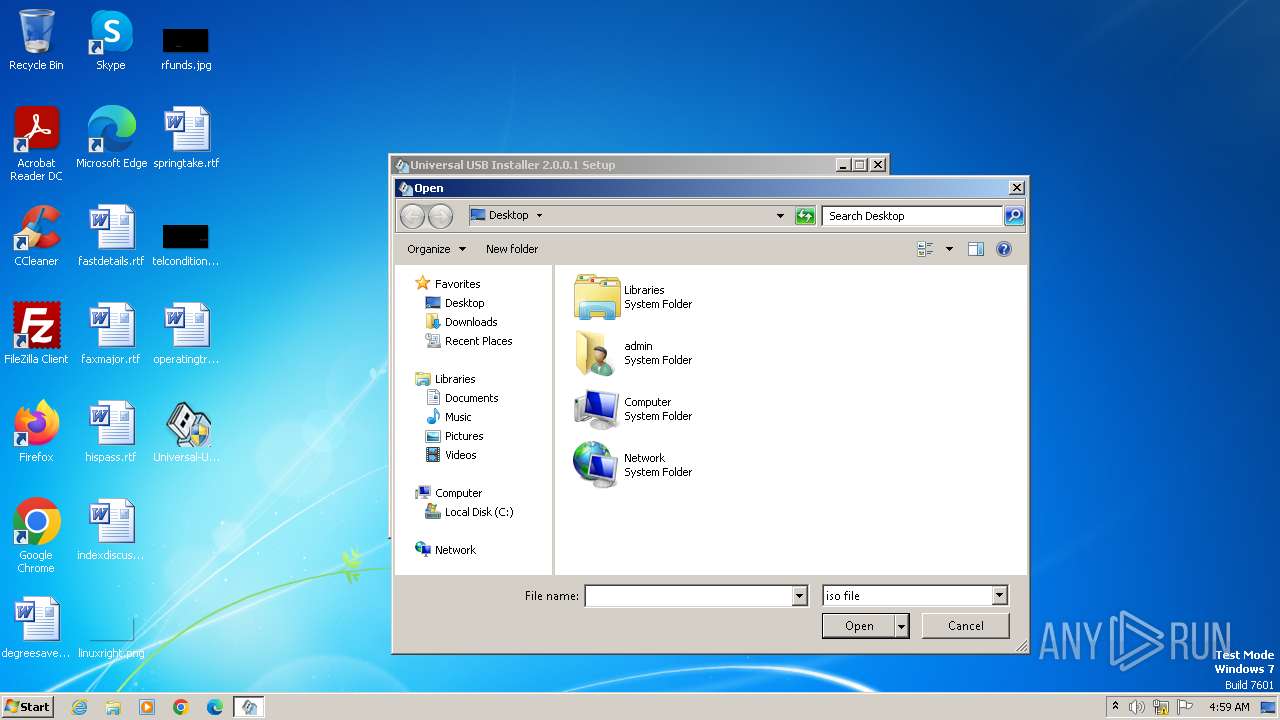Viewport: 1280px width, 720px height.
Task: Click the Search Desktop field
Action: pos(912,215)
